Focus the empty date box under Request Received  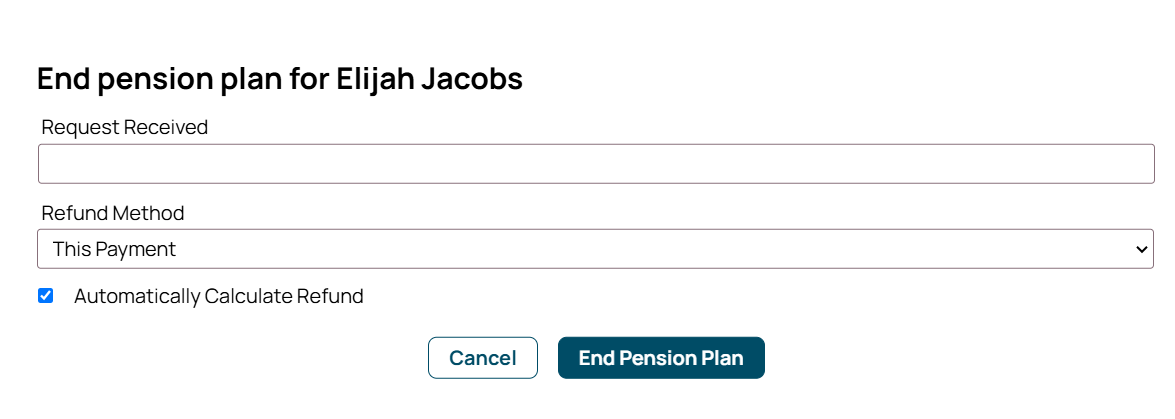(x=596, y=164)
